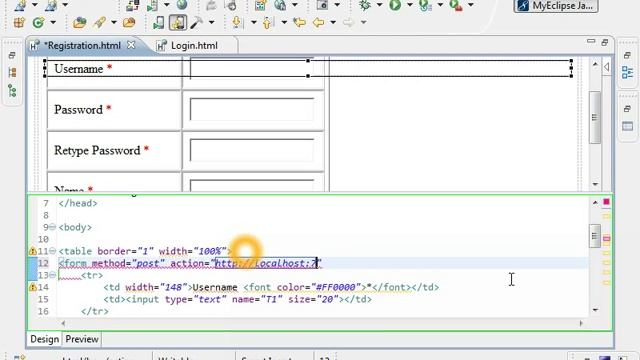Click the open type folder icon

pyautogui.click(x=79, y=22)
